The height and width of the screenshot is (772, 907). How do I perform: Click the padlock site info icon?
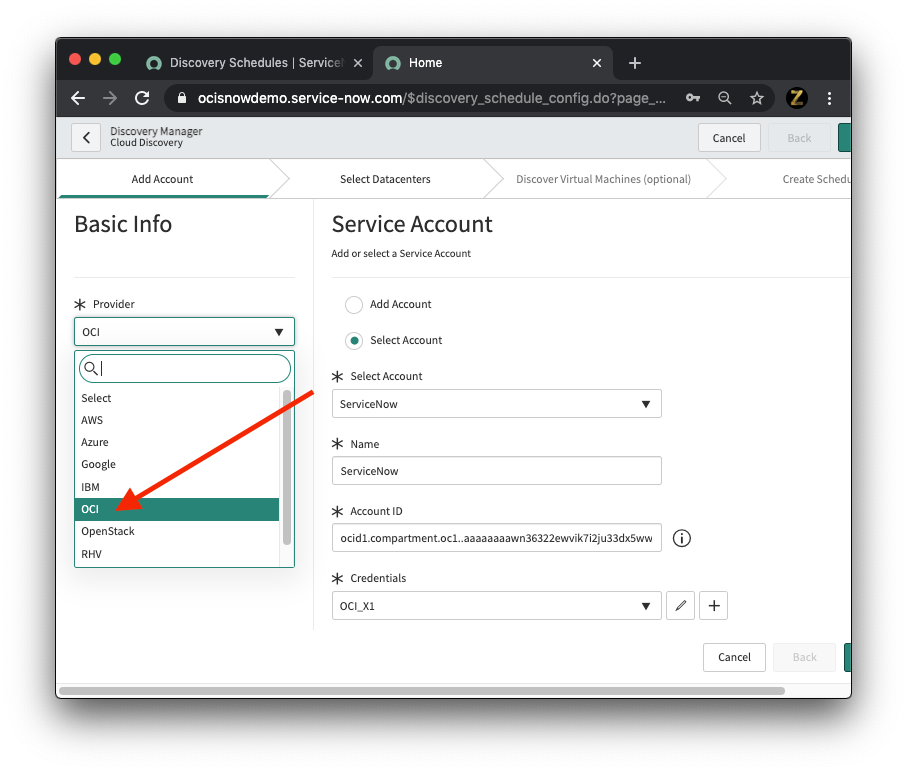[182, 98]
